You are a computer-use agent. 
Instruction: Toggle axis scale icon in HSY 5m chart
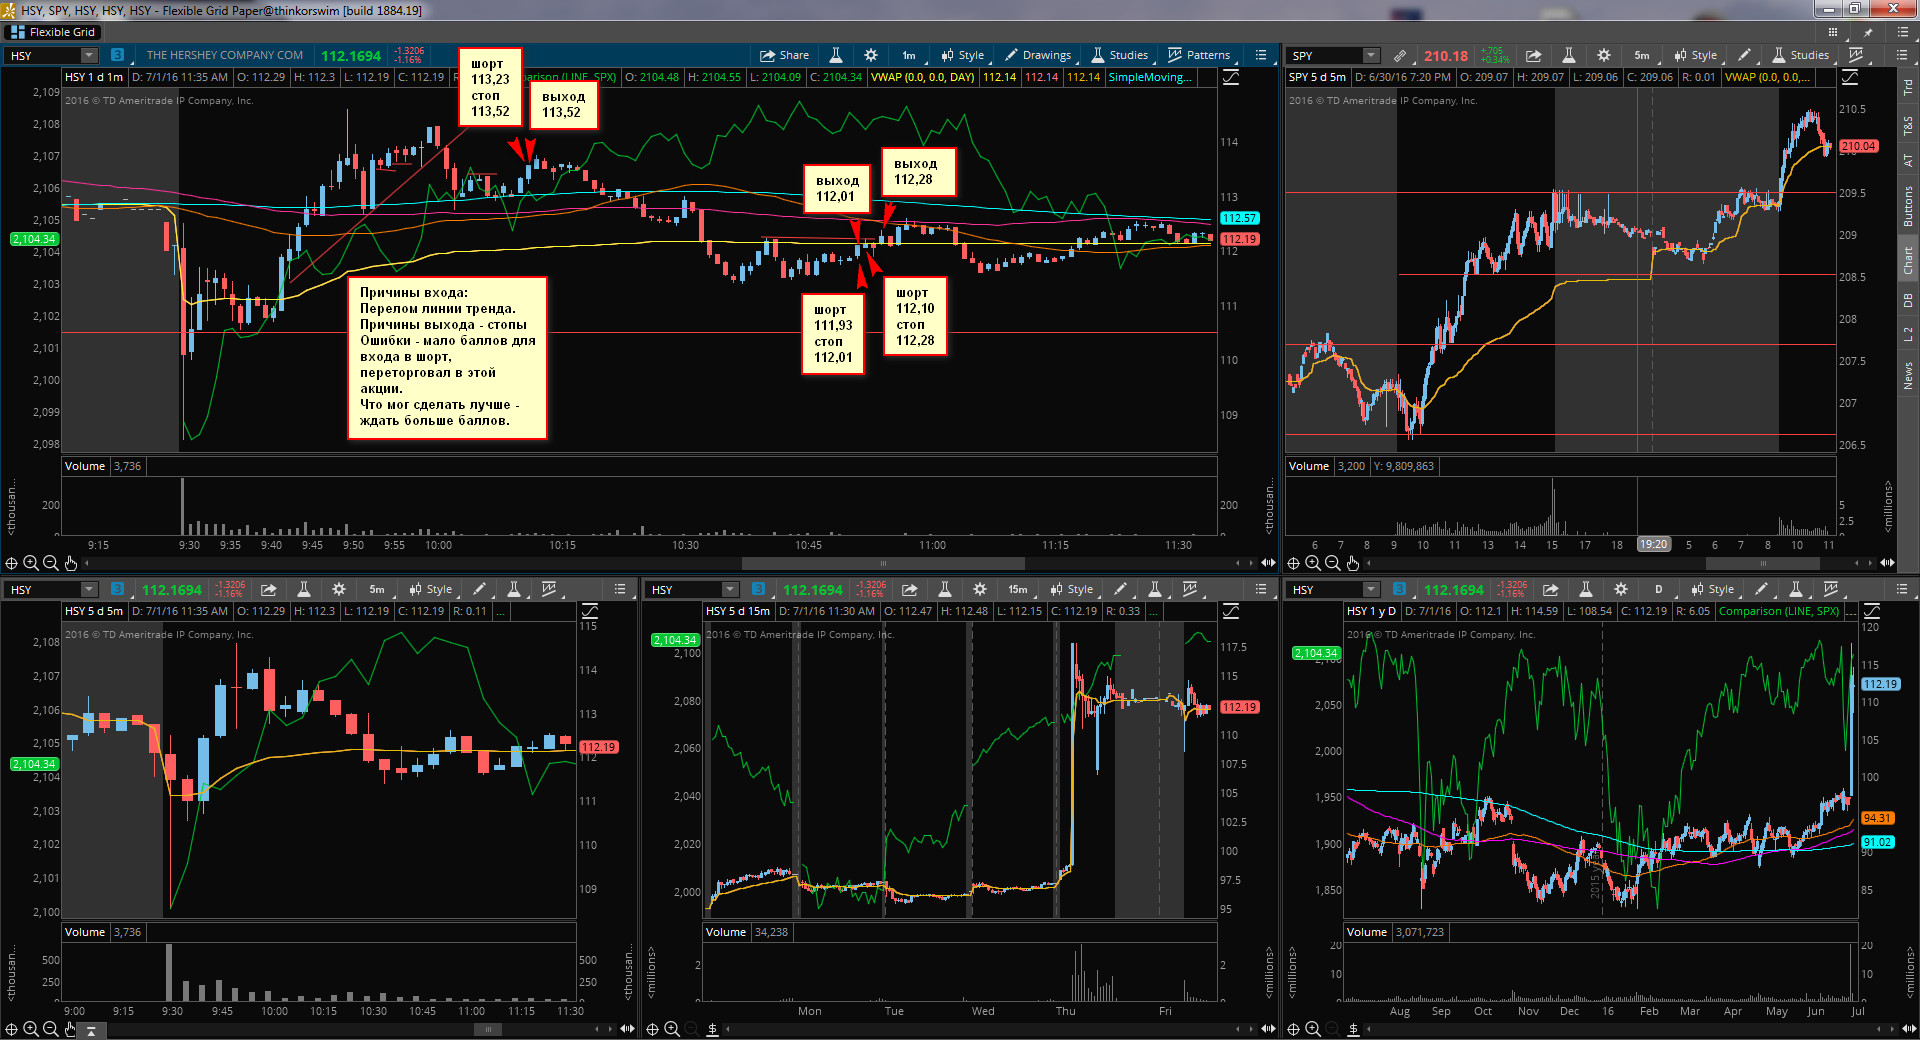(x=590, y=611)
